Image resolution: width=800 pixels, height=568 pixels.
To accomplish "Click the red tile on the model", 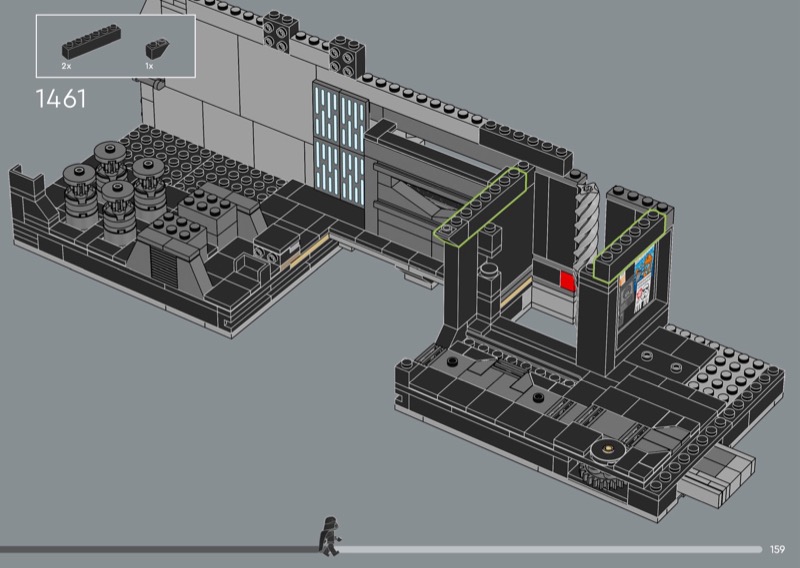I will point(568,281).
